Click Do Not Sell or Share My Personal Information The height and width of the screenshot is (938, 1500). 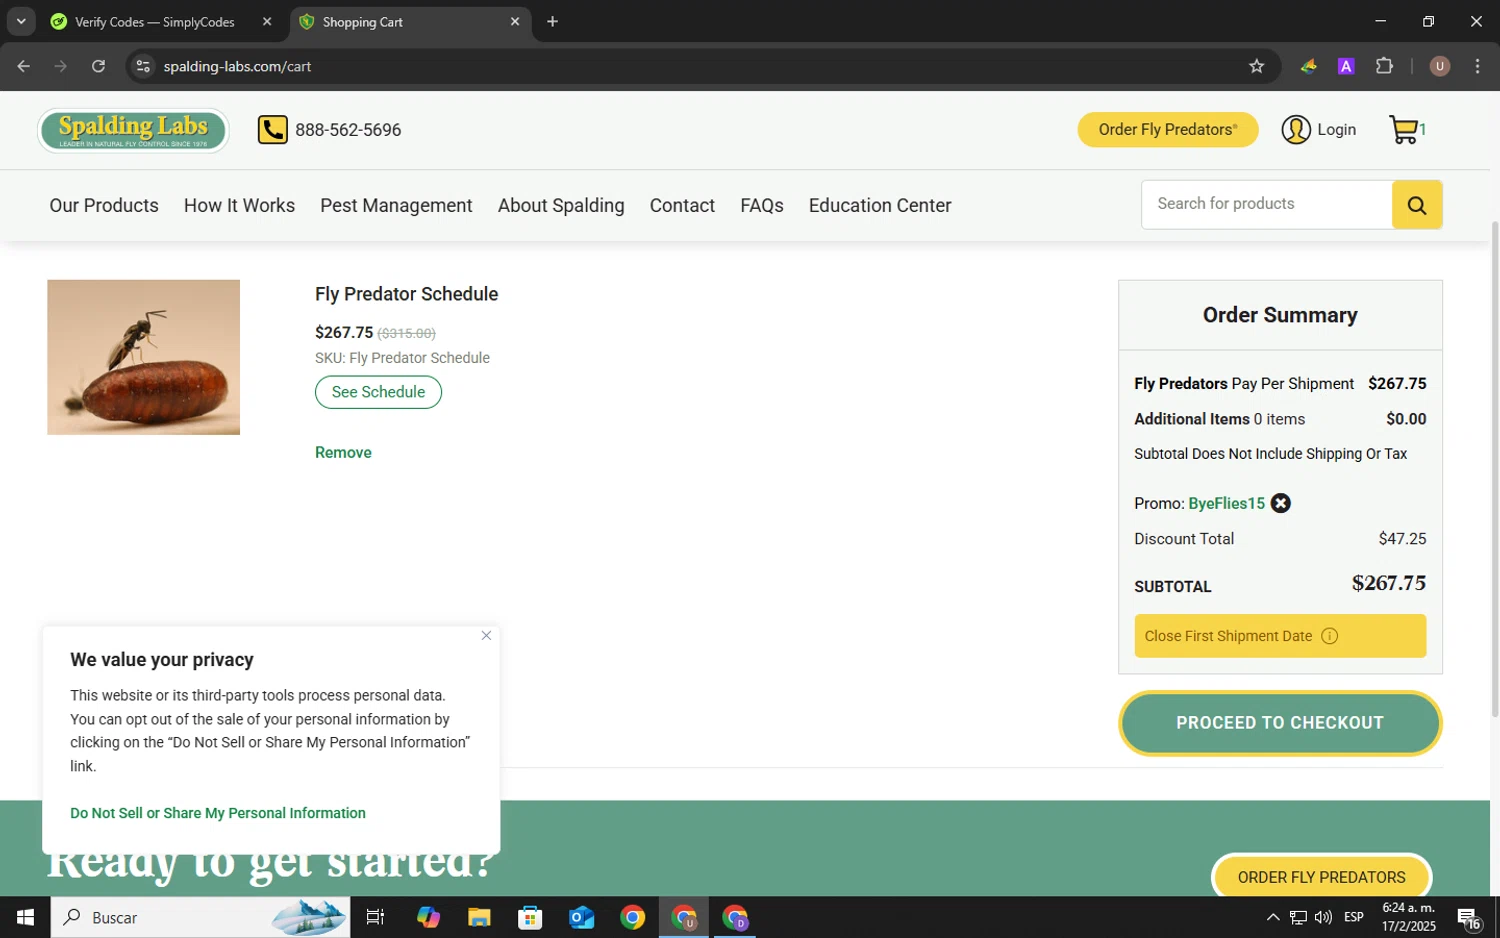[x=218, y=814]
